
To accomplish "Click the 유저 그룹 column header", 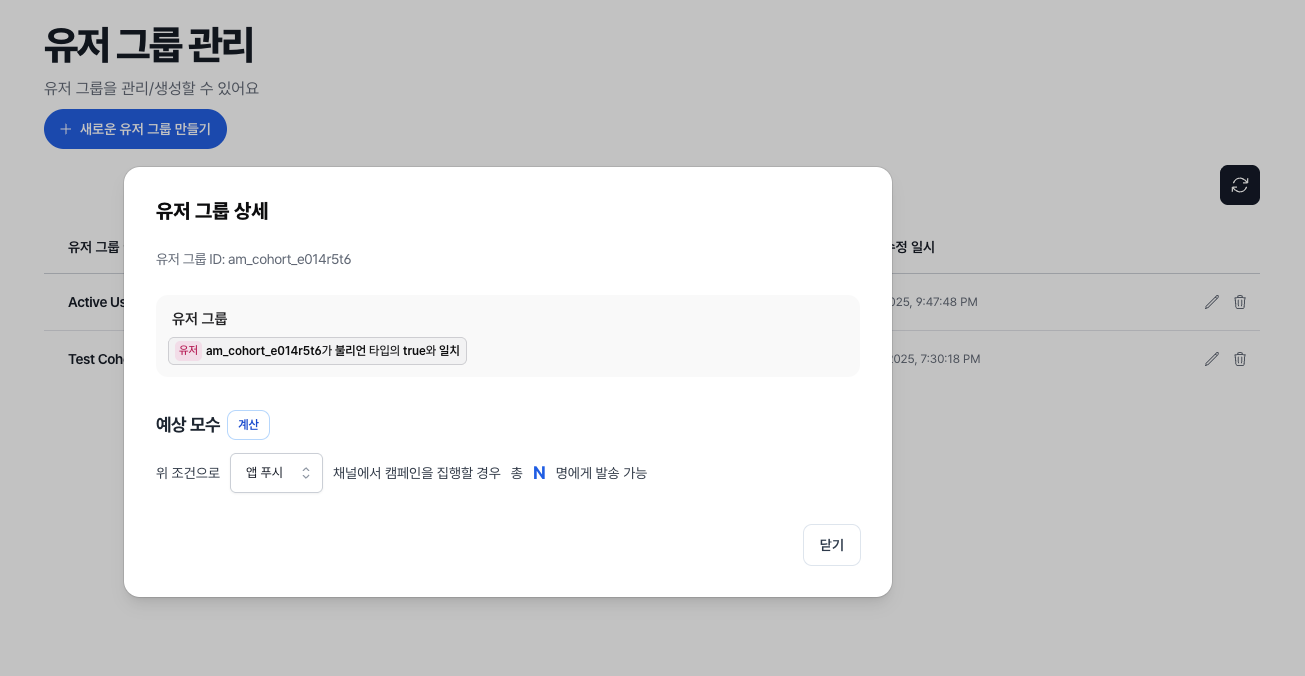I will [92, 247].
